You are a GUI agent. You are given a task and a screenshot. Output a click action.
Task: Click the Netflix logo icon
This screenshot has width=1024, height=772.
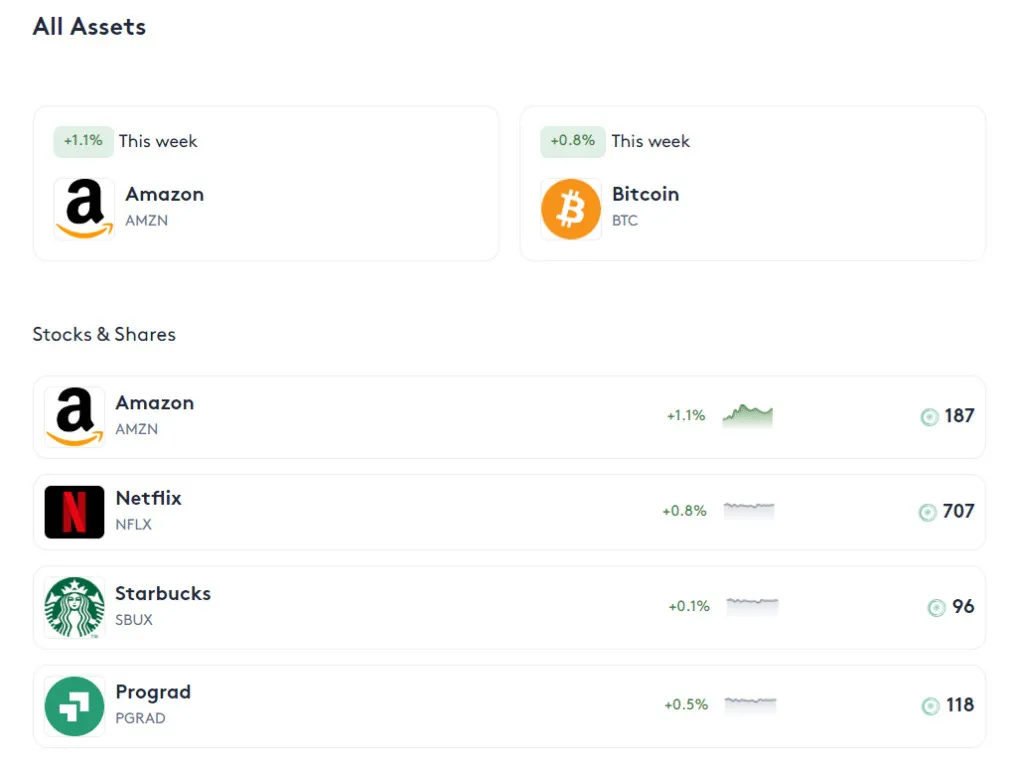pyautogui.click(x=75, y=512)
